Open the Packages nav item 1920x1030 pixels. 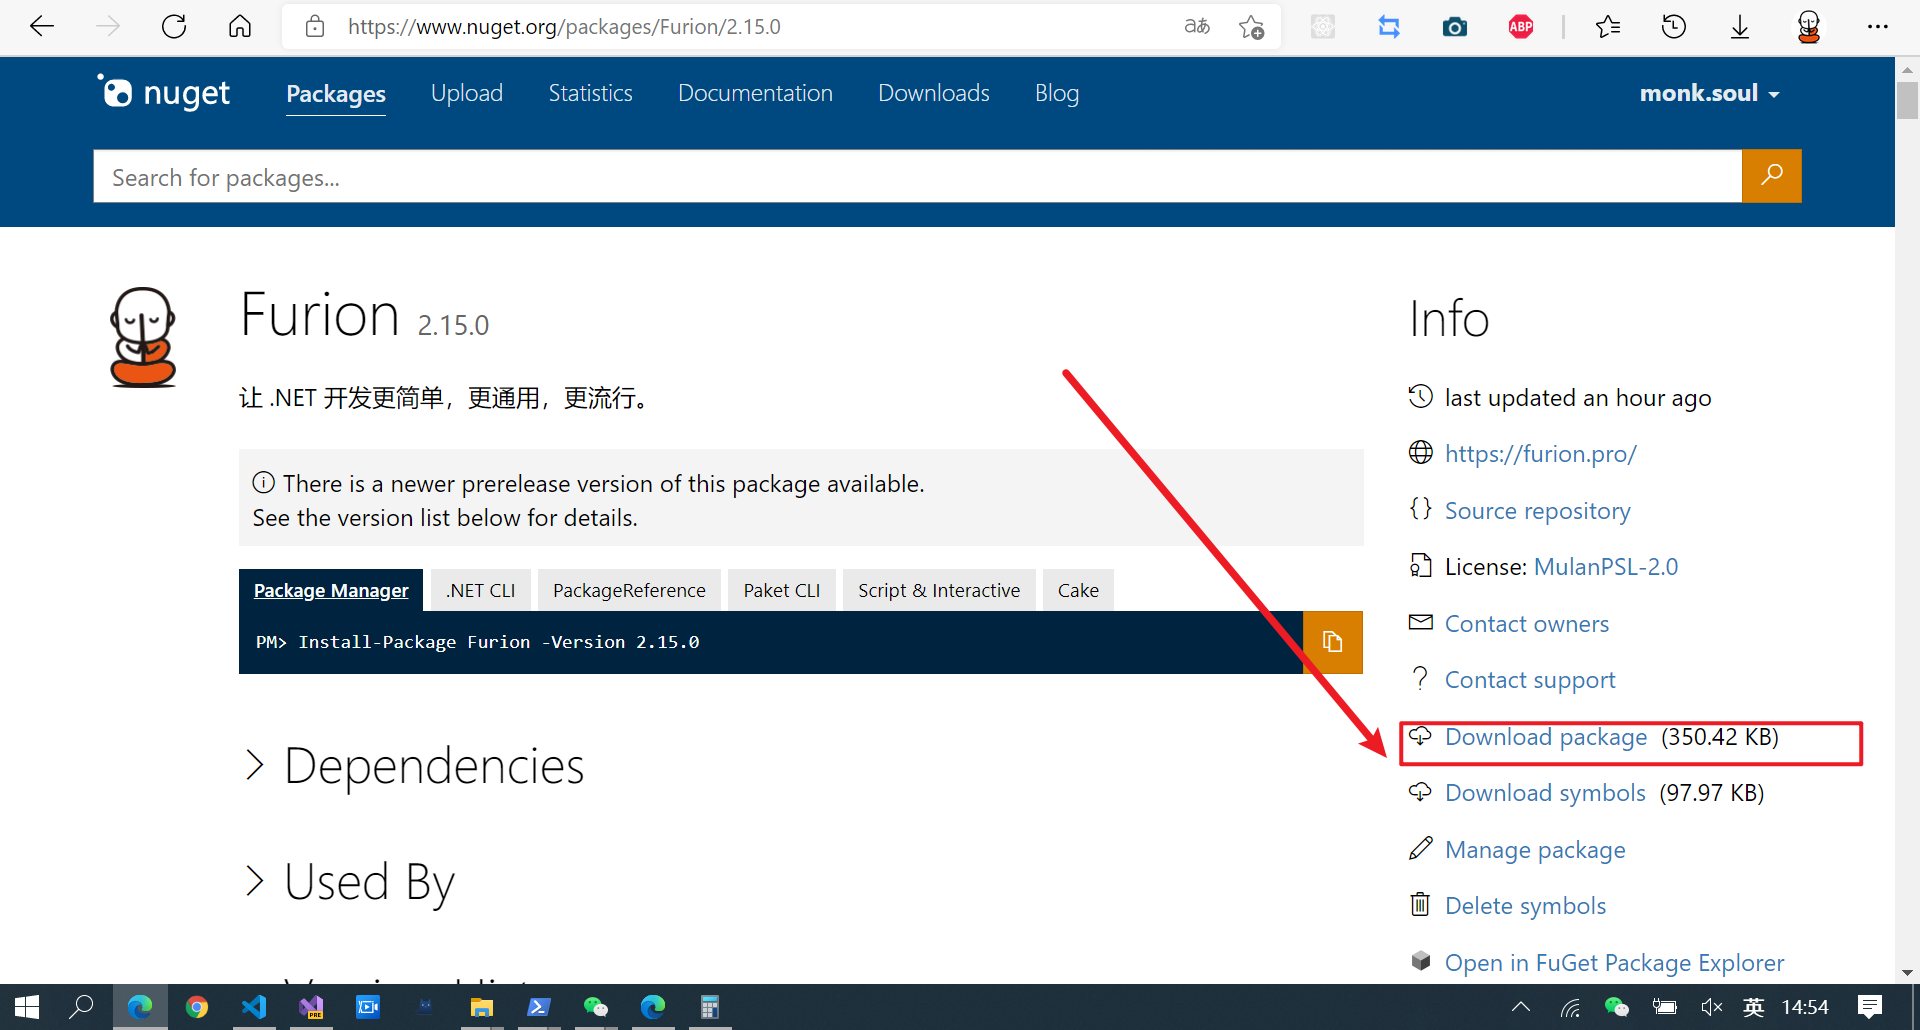pos(336,94)
